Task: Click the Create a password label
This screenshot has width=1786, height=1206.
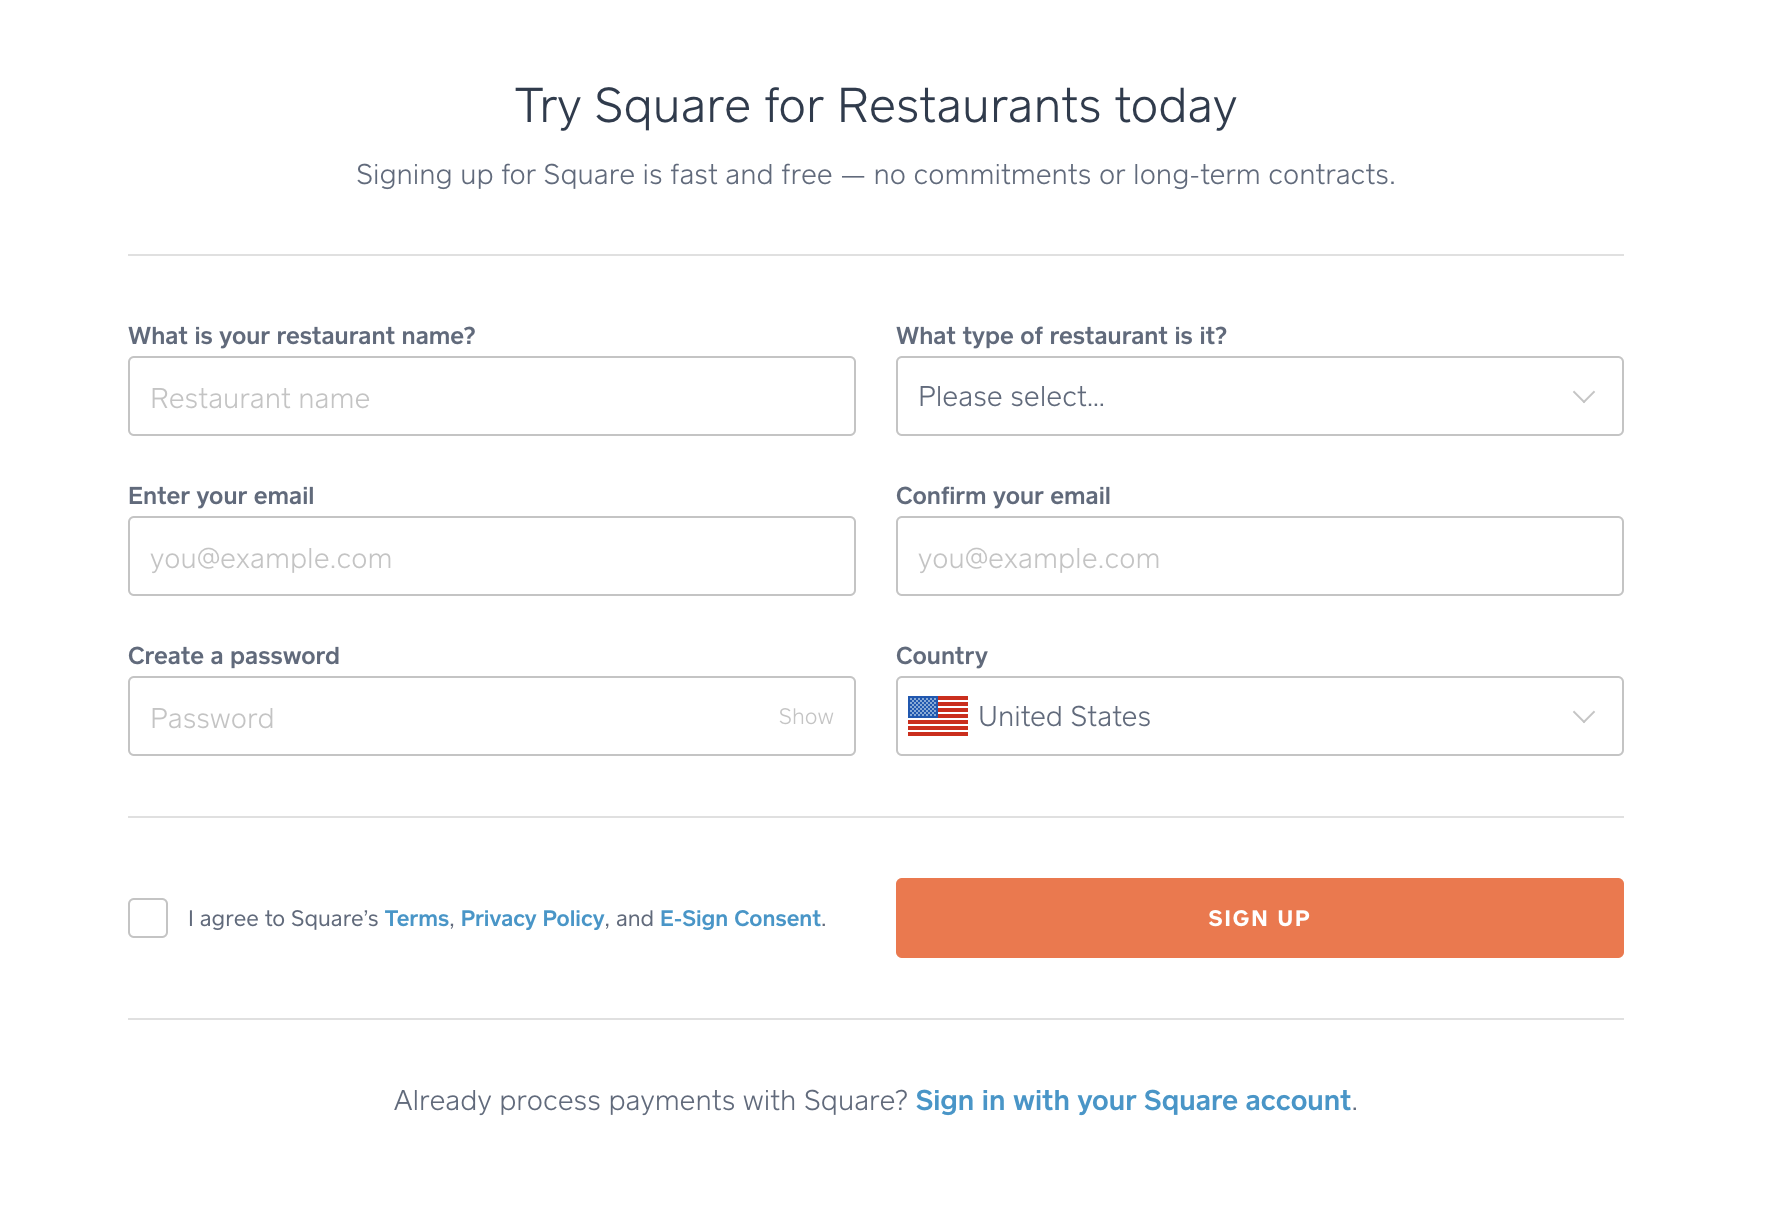Action: click(x=233, y=655)
